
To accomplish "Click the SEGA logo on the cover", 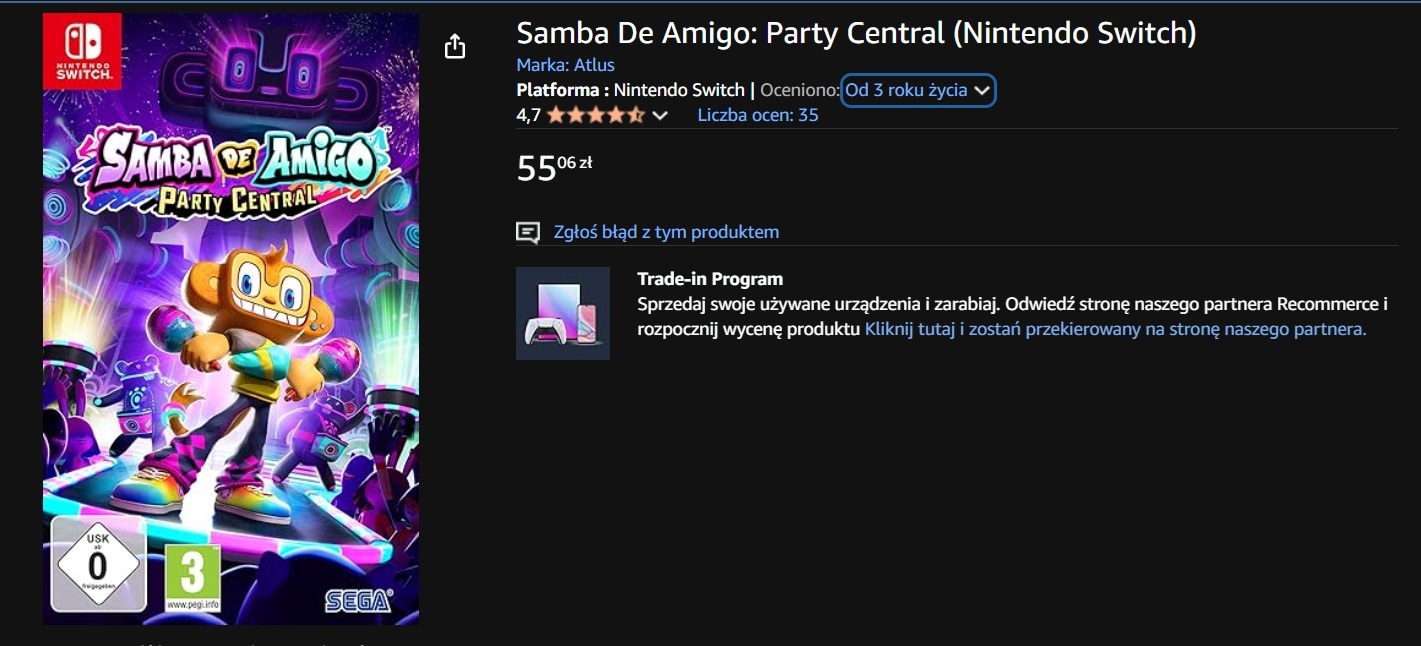I will (x=358, y=601).
